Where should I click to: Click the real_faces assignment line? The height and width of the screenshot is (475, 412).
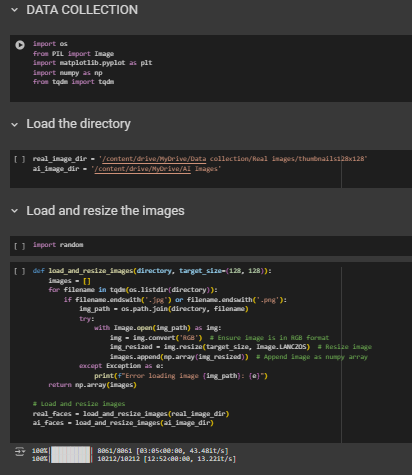pos(131,414)
